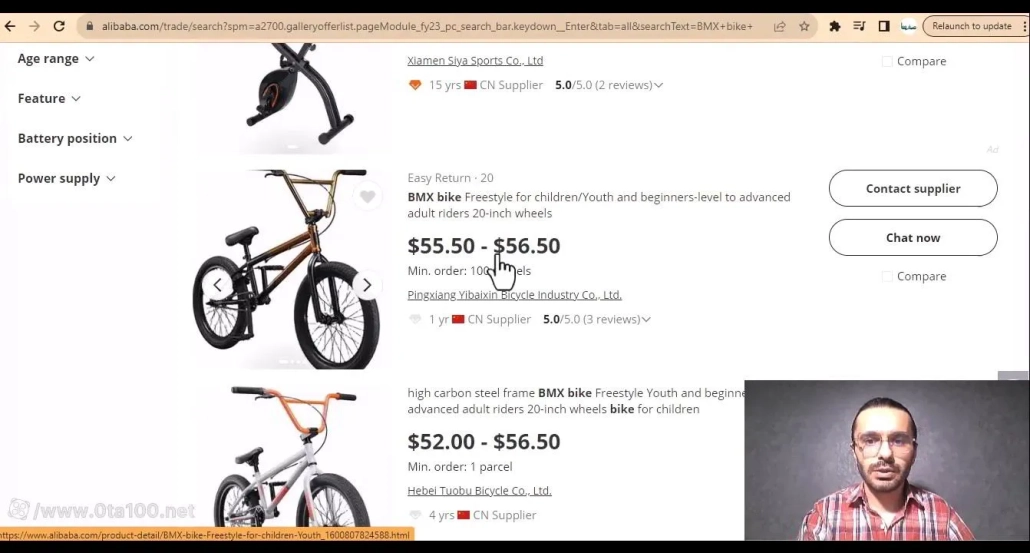
Task: Show previous image of brown BMX bike
Action: [217, 285]
